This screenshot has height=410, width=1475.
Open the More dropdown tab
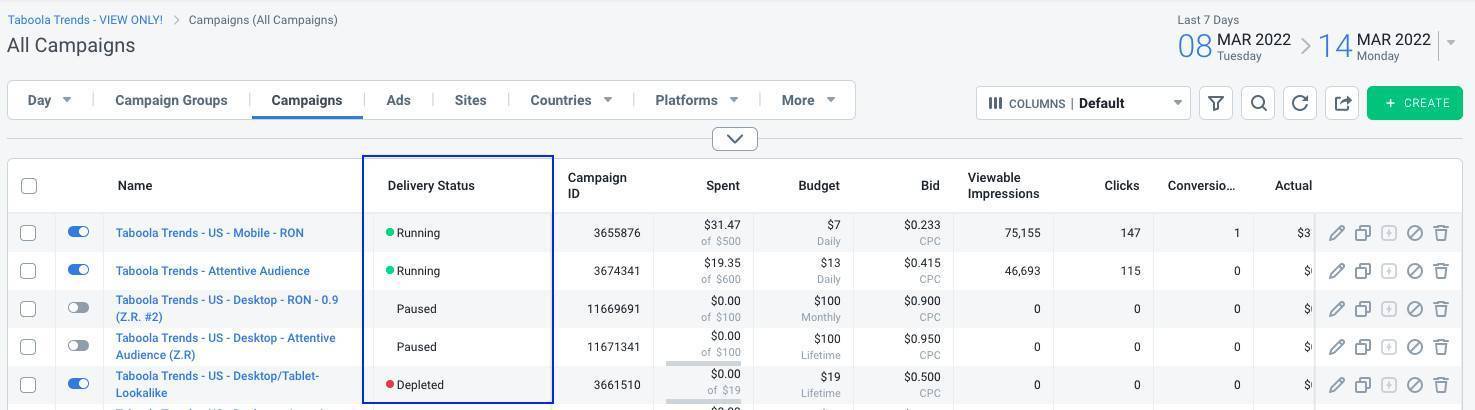(808, 100)
